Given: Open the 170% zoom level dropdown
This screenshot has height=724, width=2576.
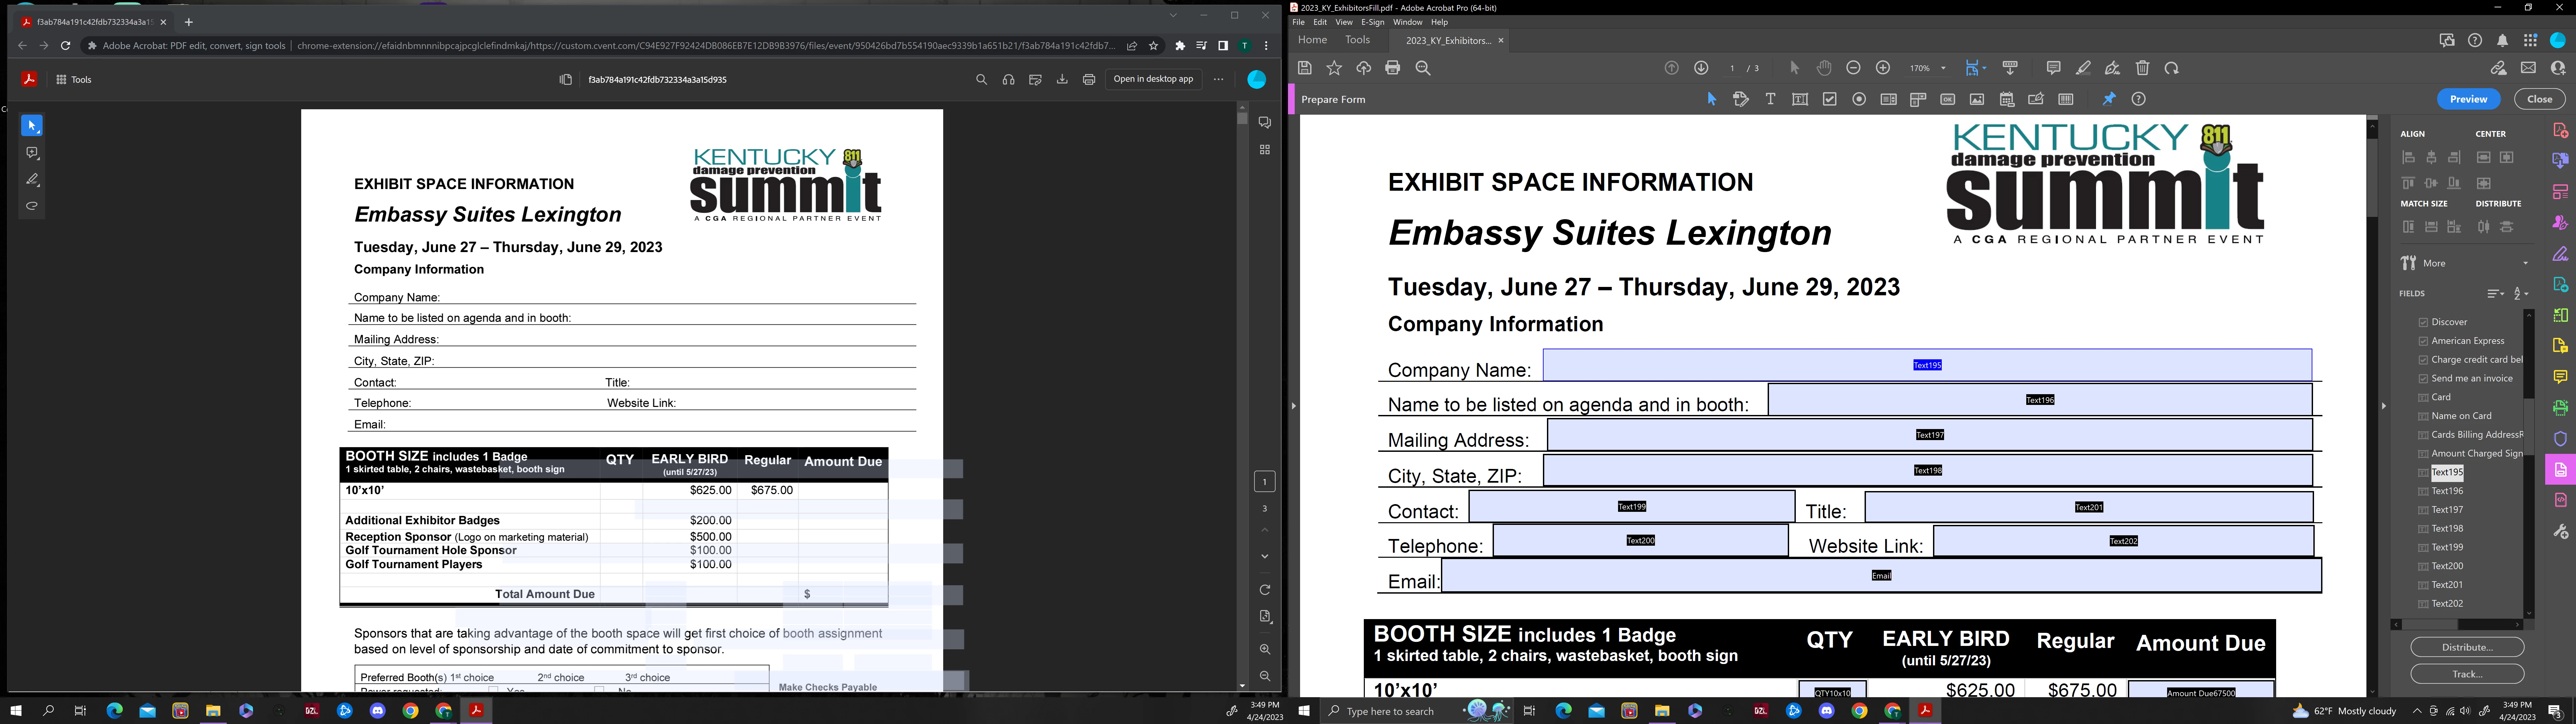Looking at the screenshot, I should coord(1943,68).
